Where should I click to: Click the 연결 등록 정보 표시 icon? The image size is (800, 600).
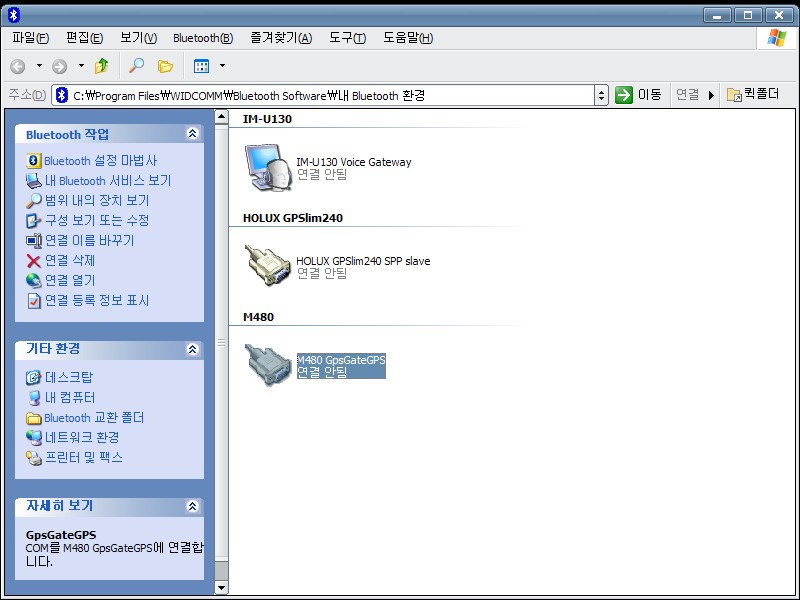(x=34, y=301)
